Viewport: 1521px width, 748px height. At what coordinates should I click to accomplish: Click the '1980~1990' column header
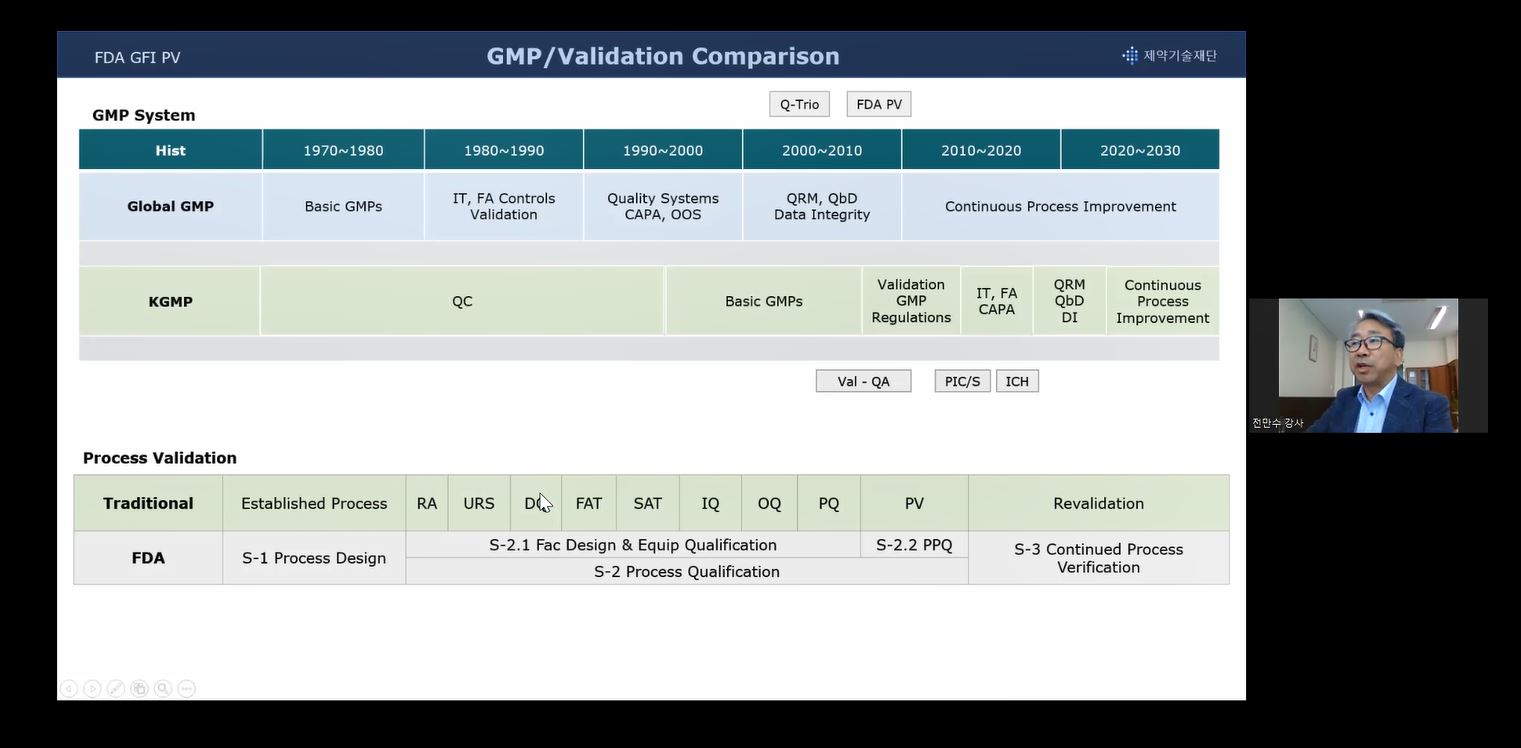[x=504, y=150]
